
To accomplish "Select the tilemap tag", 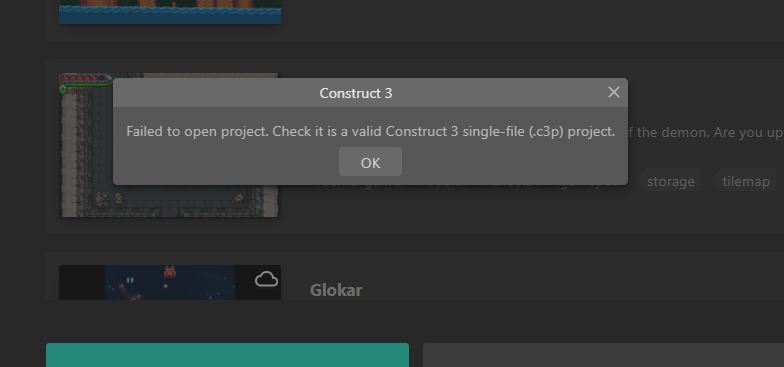I will tap(746, 182).
